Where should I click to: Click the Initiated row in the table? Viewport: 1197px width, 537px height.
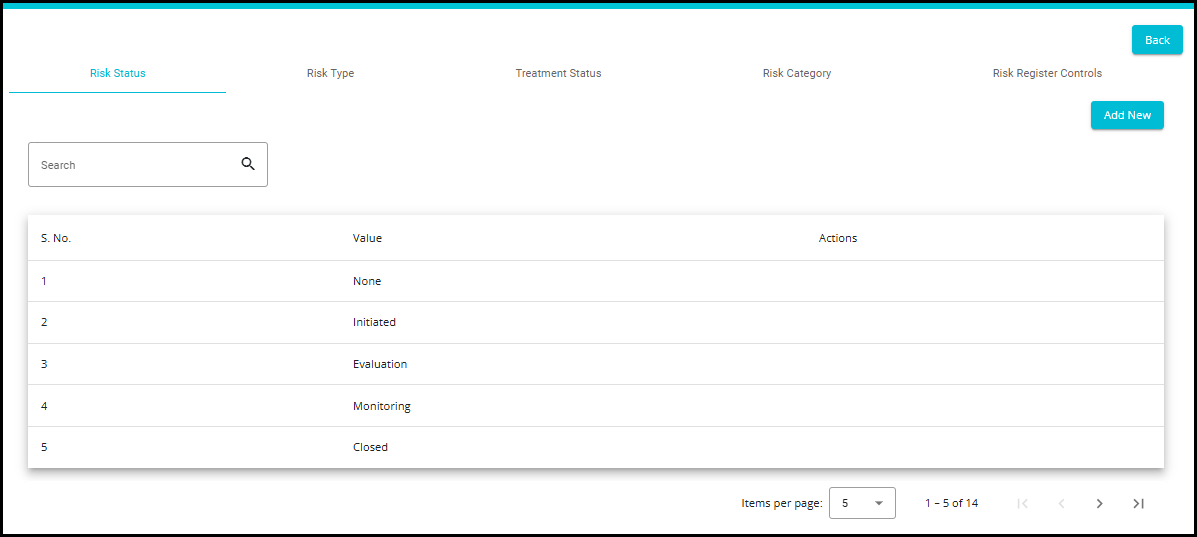point(374,322)
